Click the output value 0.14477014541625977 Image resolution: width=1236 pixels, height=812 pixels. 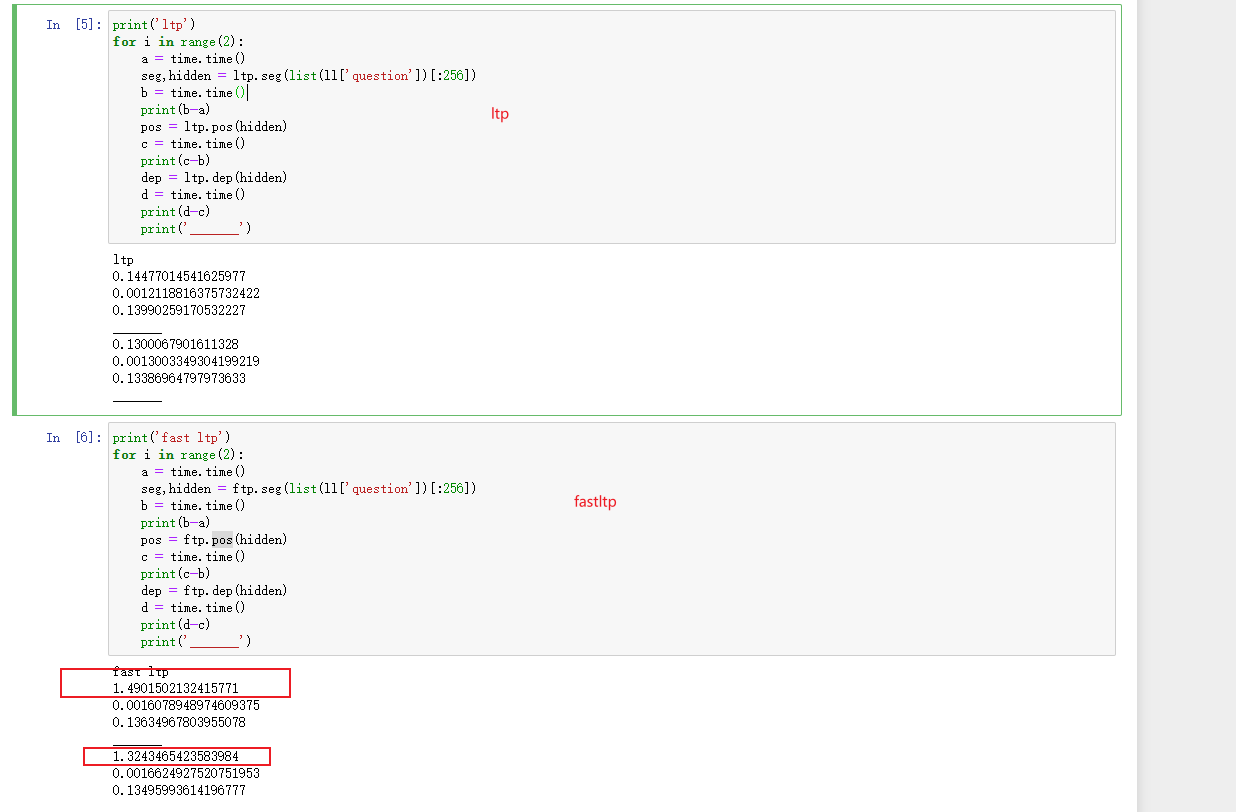point(180,276)
